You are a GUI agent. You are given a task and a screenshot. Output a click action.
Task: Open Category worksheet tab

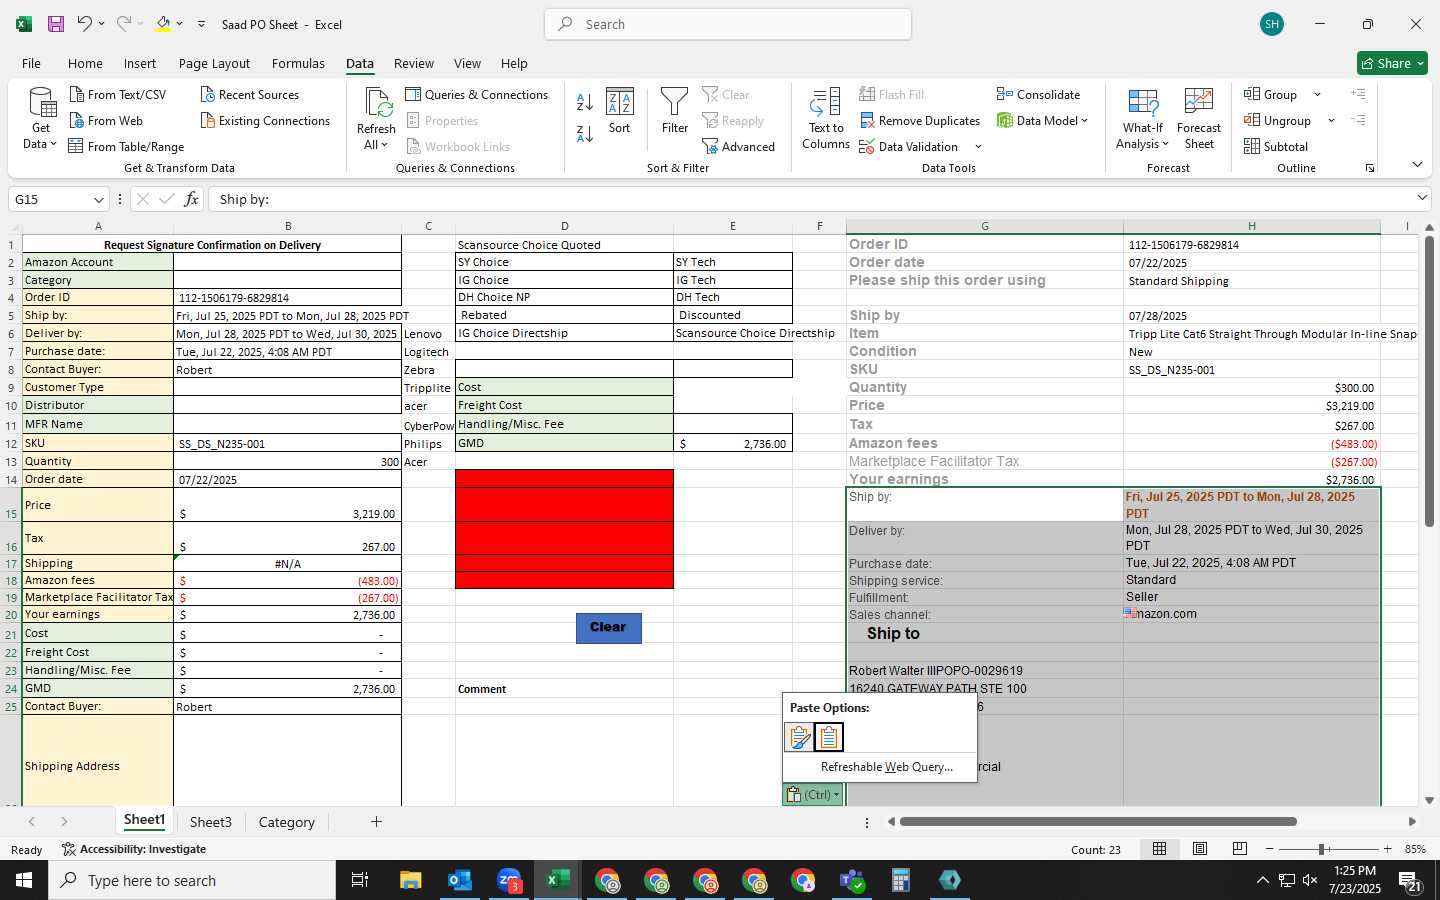287,822
